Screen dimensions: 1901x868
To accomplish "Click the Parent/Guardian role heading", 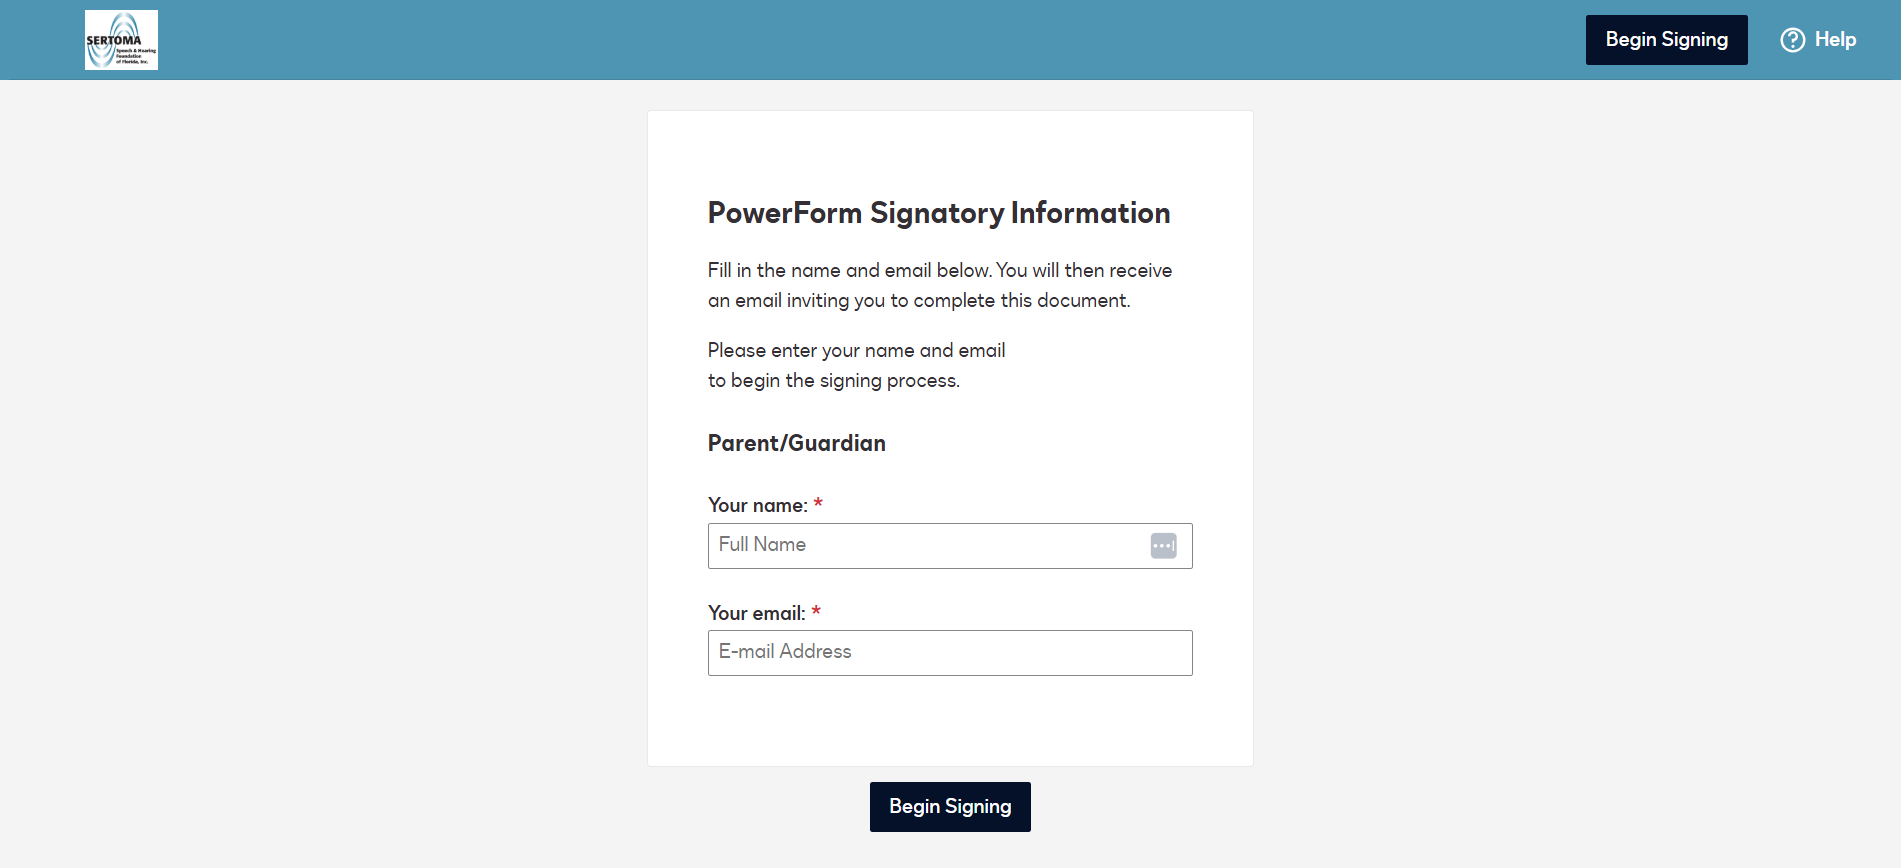I will (x=796, y=444).
